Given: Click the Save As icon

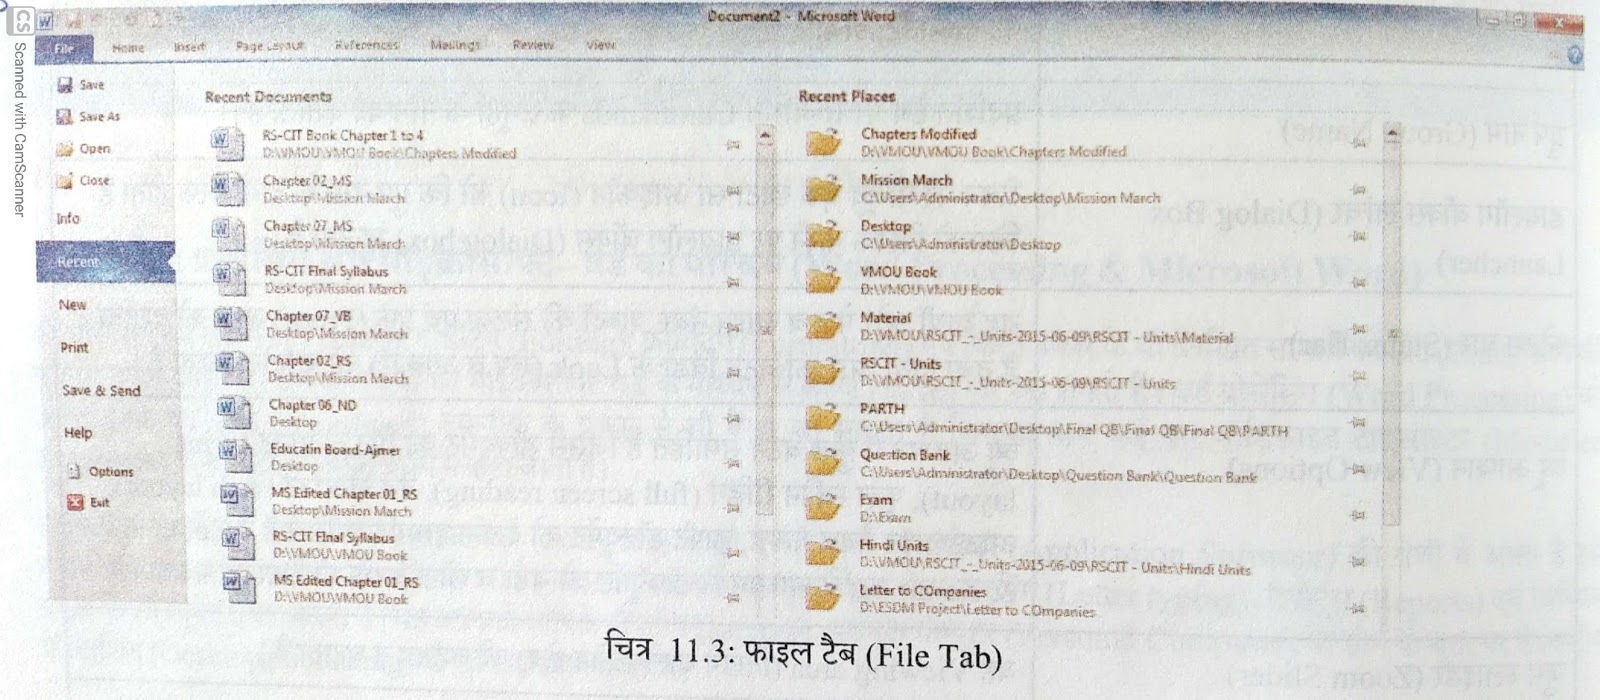Looking at the screenshot, I should point(65,117).
